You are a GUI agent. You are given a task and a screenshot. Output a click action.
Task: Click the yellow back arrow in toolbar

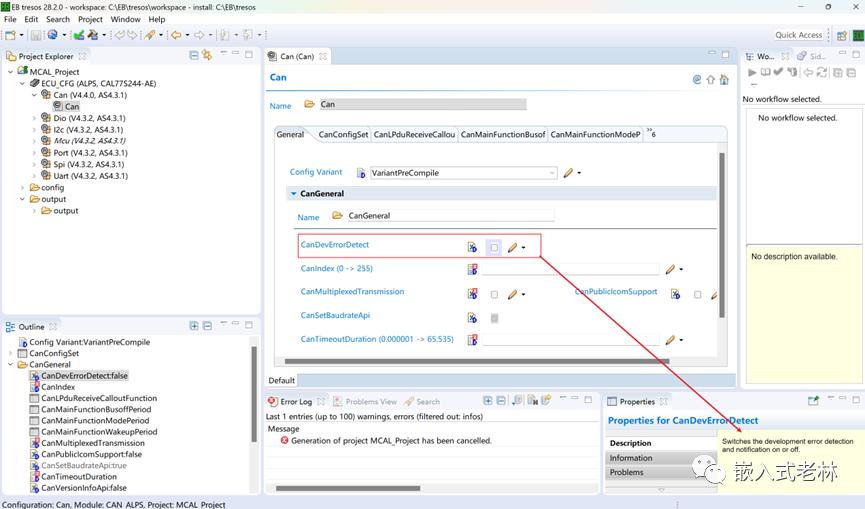(x=176, y=35)
